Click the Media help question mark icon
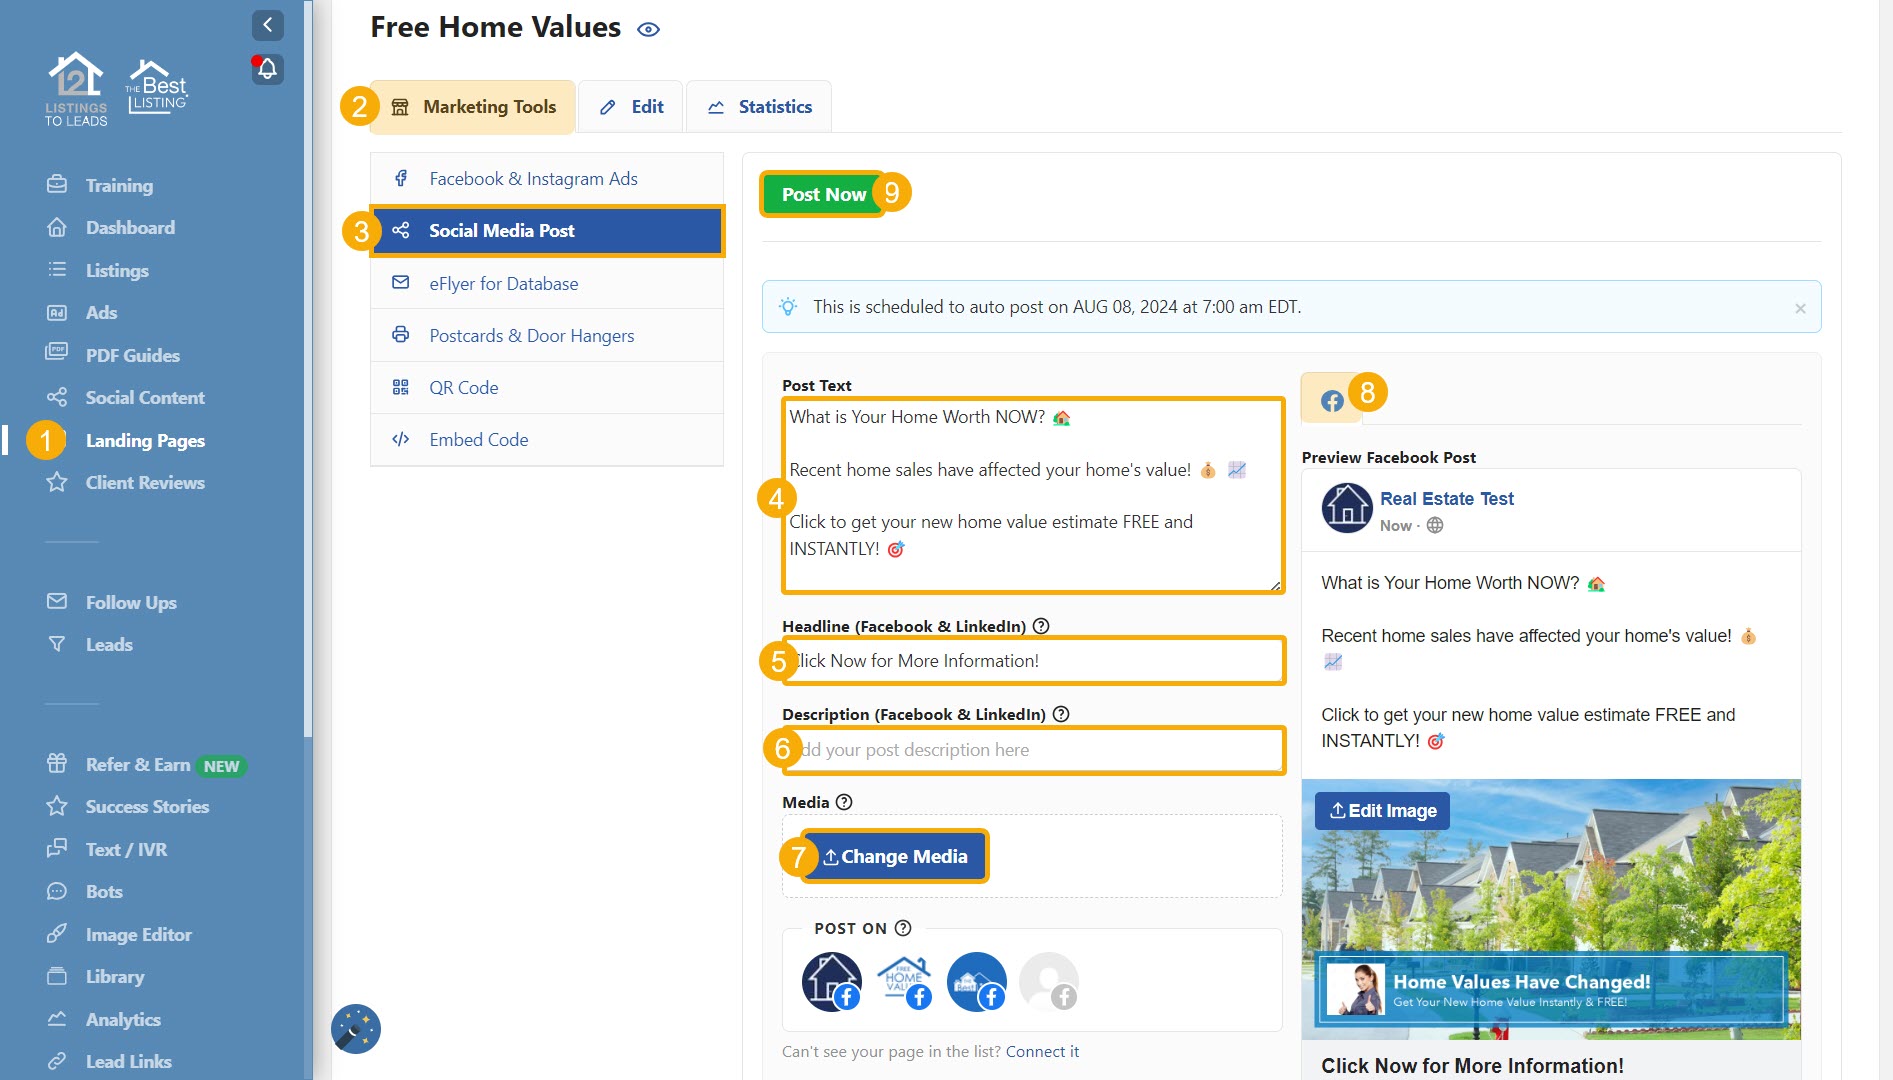1893x1080 pixels. click(x=844, y=802)
